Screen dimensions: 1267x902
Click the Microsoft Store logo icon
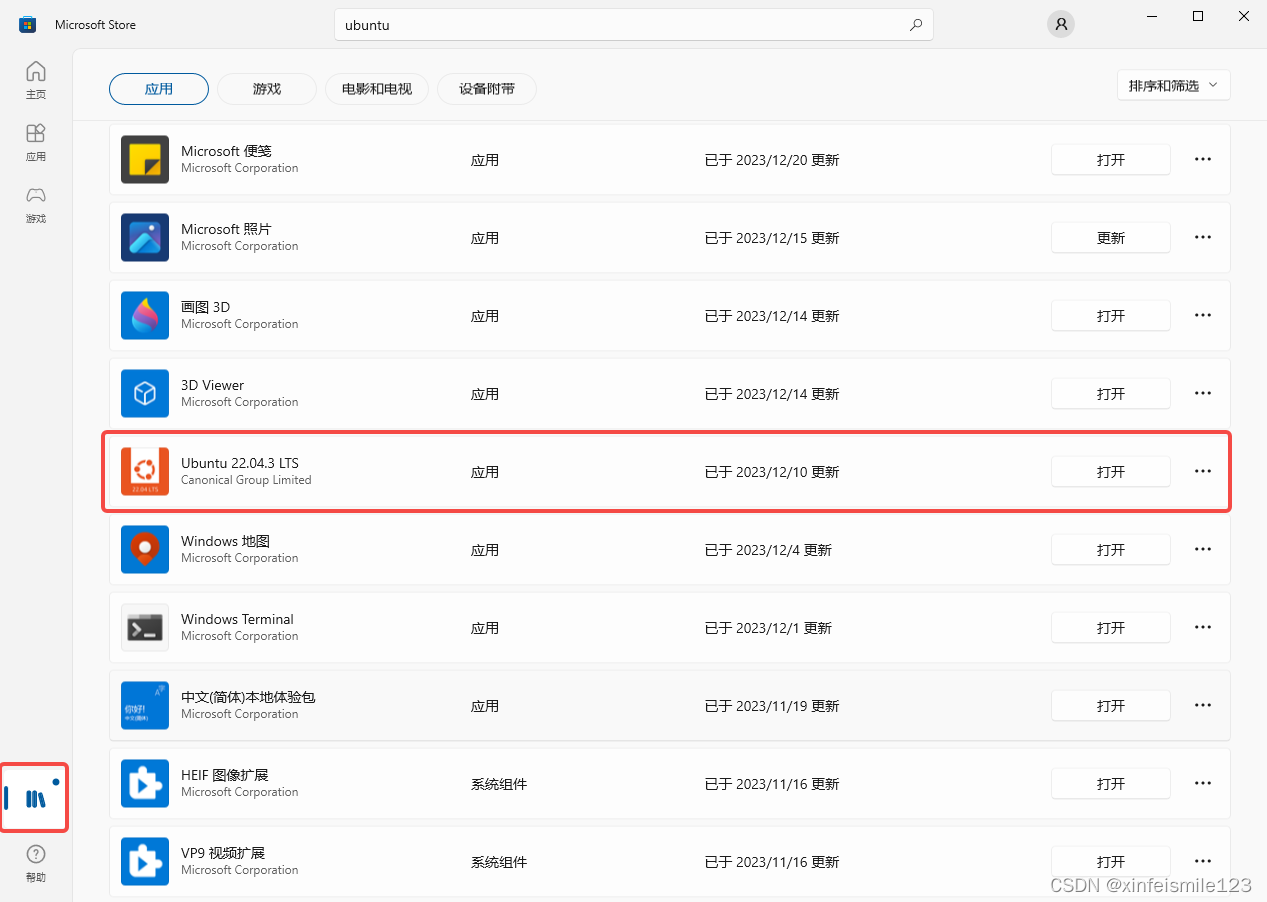coord(27,24)
